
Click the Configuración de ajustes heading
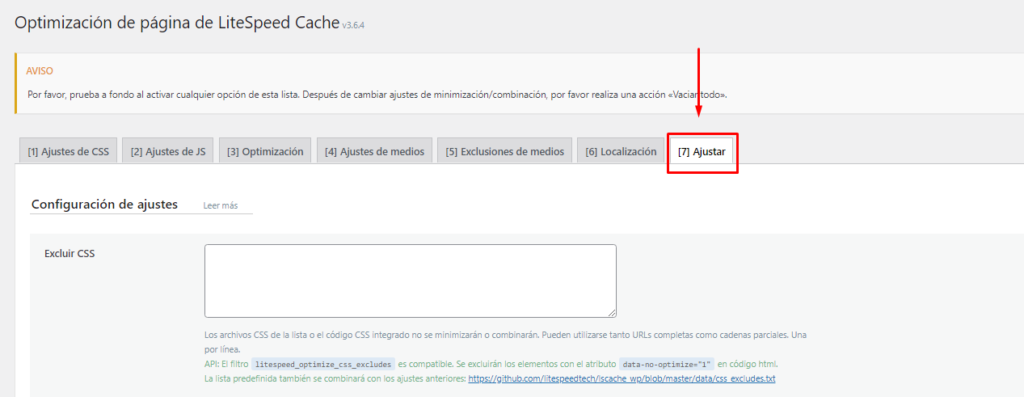click(104, 204)
